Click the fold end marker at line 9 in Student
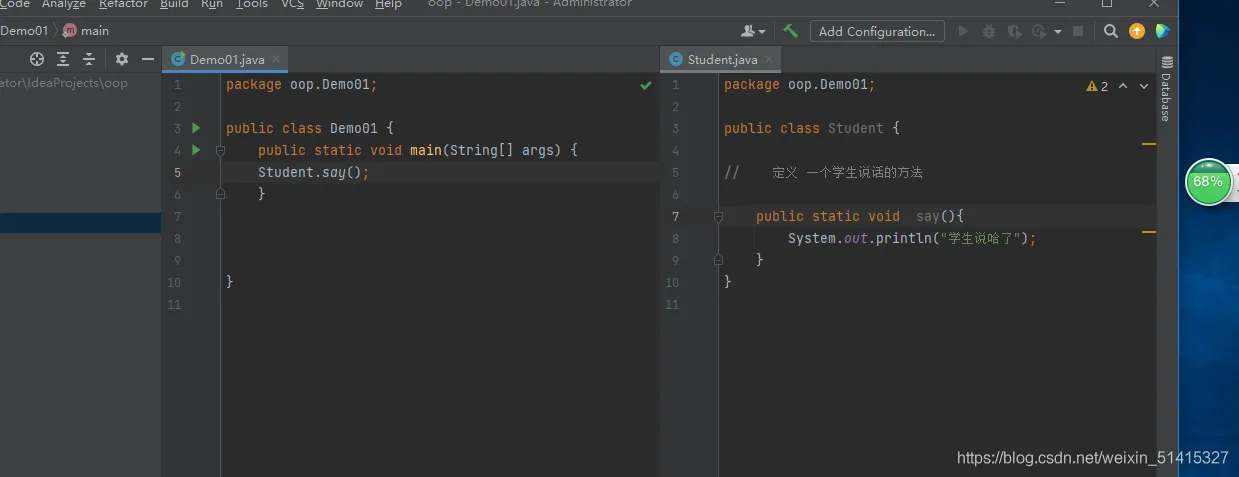 point(719,260)
